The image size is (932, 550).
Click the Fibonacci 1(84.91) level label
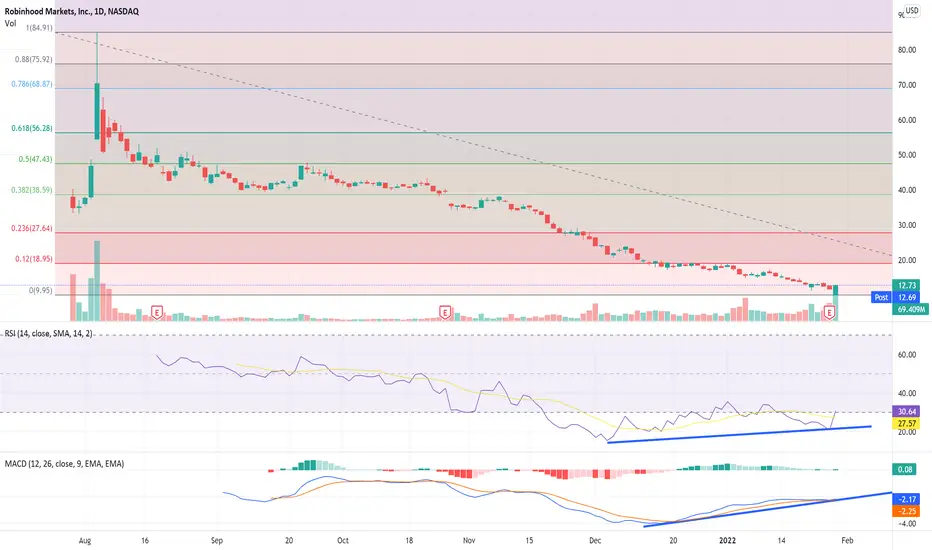(39, 28)
